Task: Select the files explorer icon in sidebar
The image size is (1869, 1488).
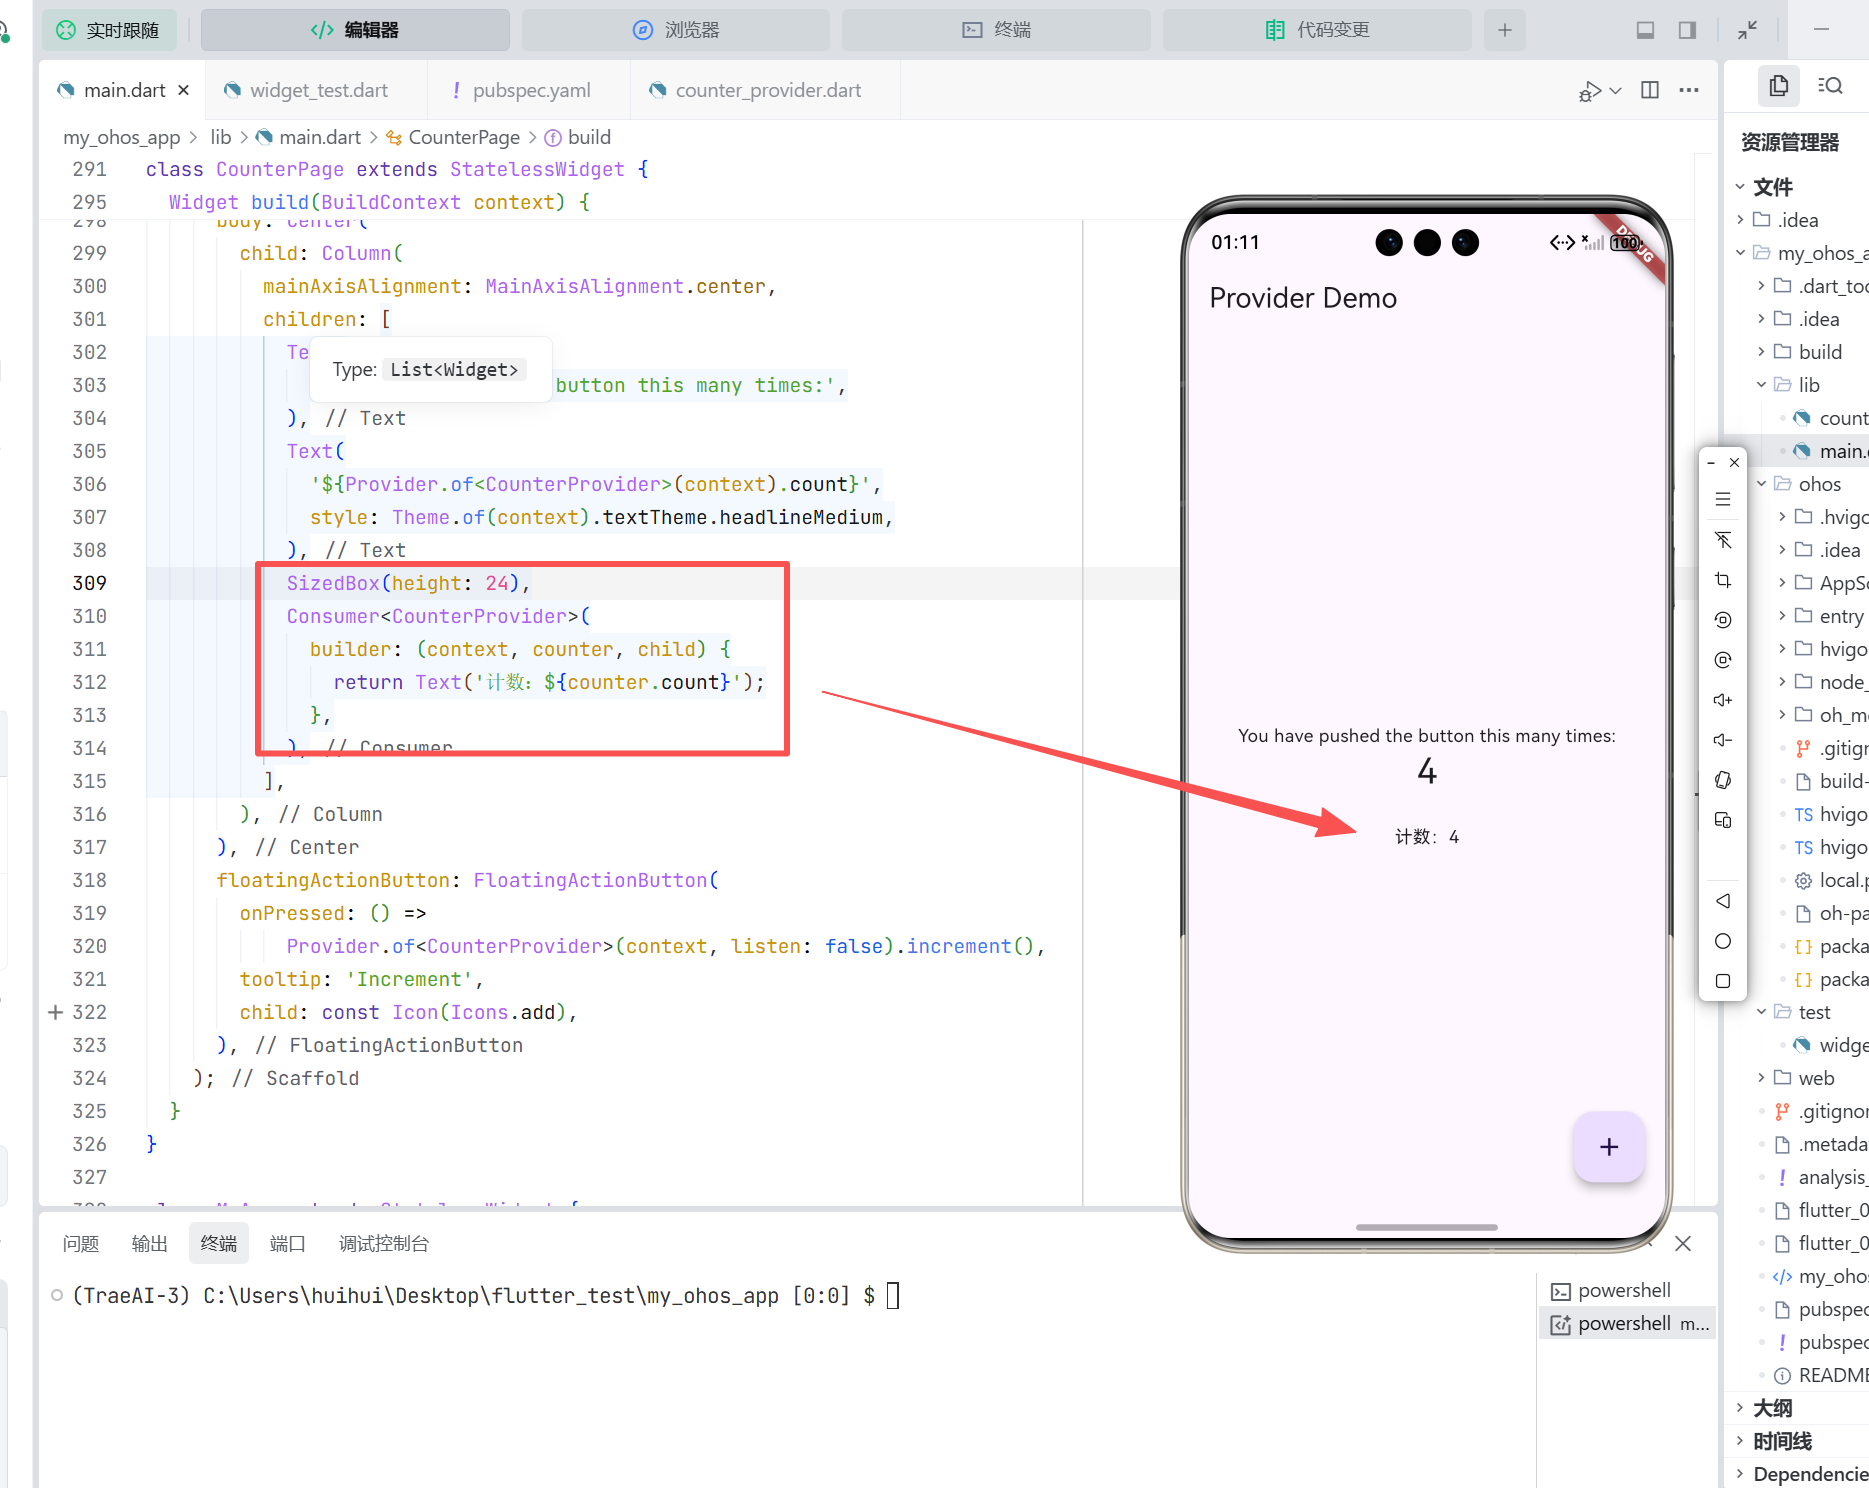Action: coord(1779,86)
